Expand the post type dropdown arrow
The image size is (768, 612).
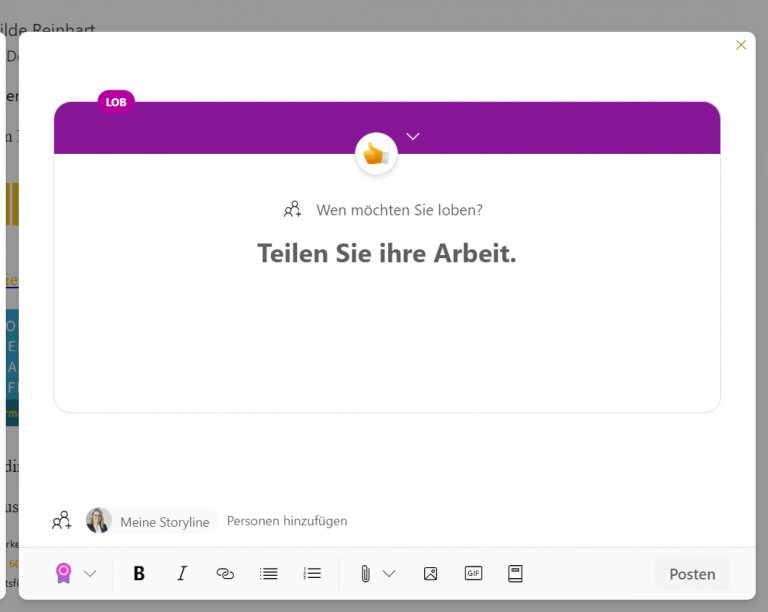point(90,573)
